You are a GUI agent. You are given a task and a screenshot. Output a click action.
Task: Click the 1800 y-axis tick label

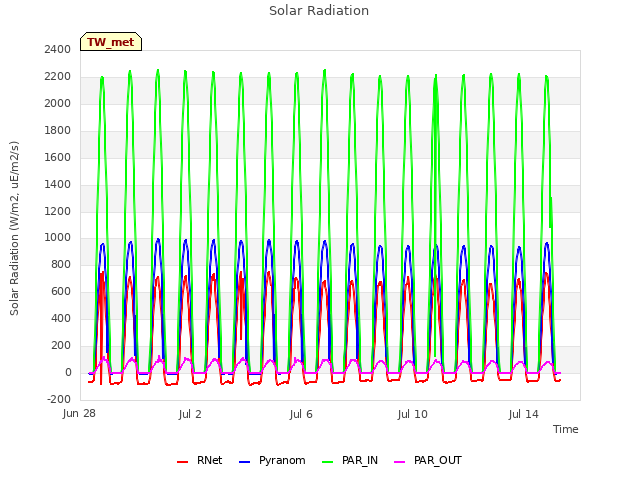tap(58, 130)
